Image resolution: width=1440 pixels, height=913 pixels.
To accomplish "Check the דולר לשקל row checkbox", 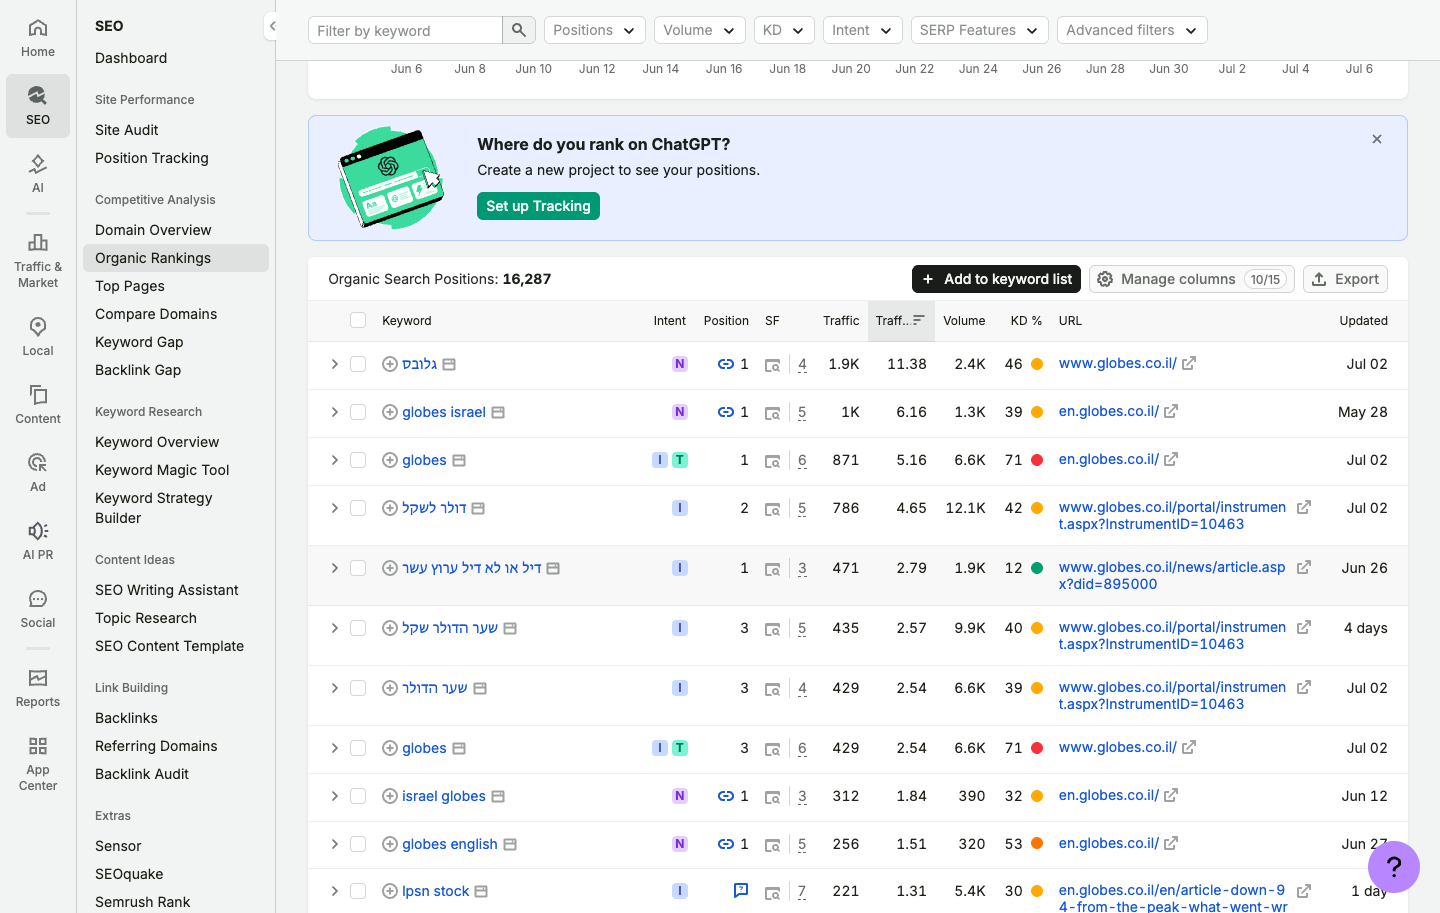I will point(358,508).
